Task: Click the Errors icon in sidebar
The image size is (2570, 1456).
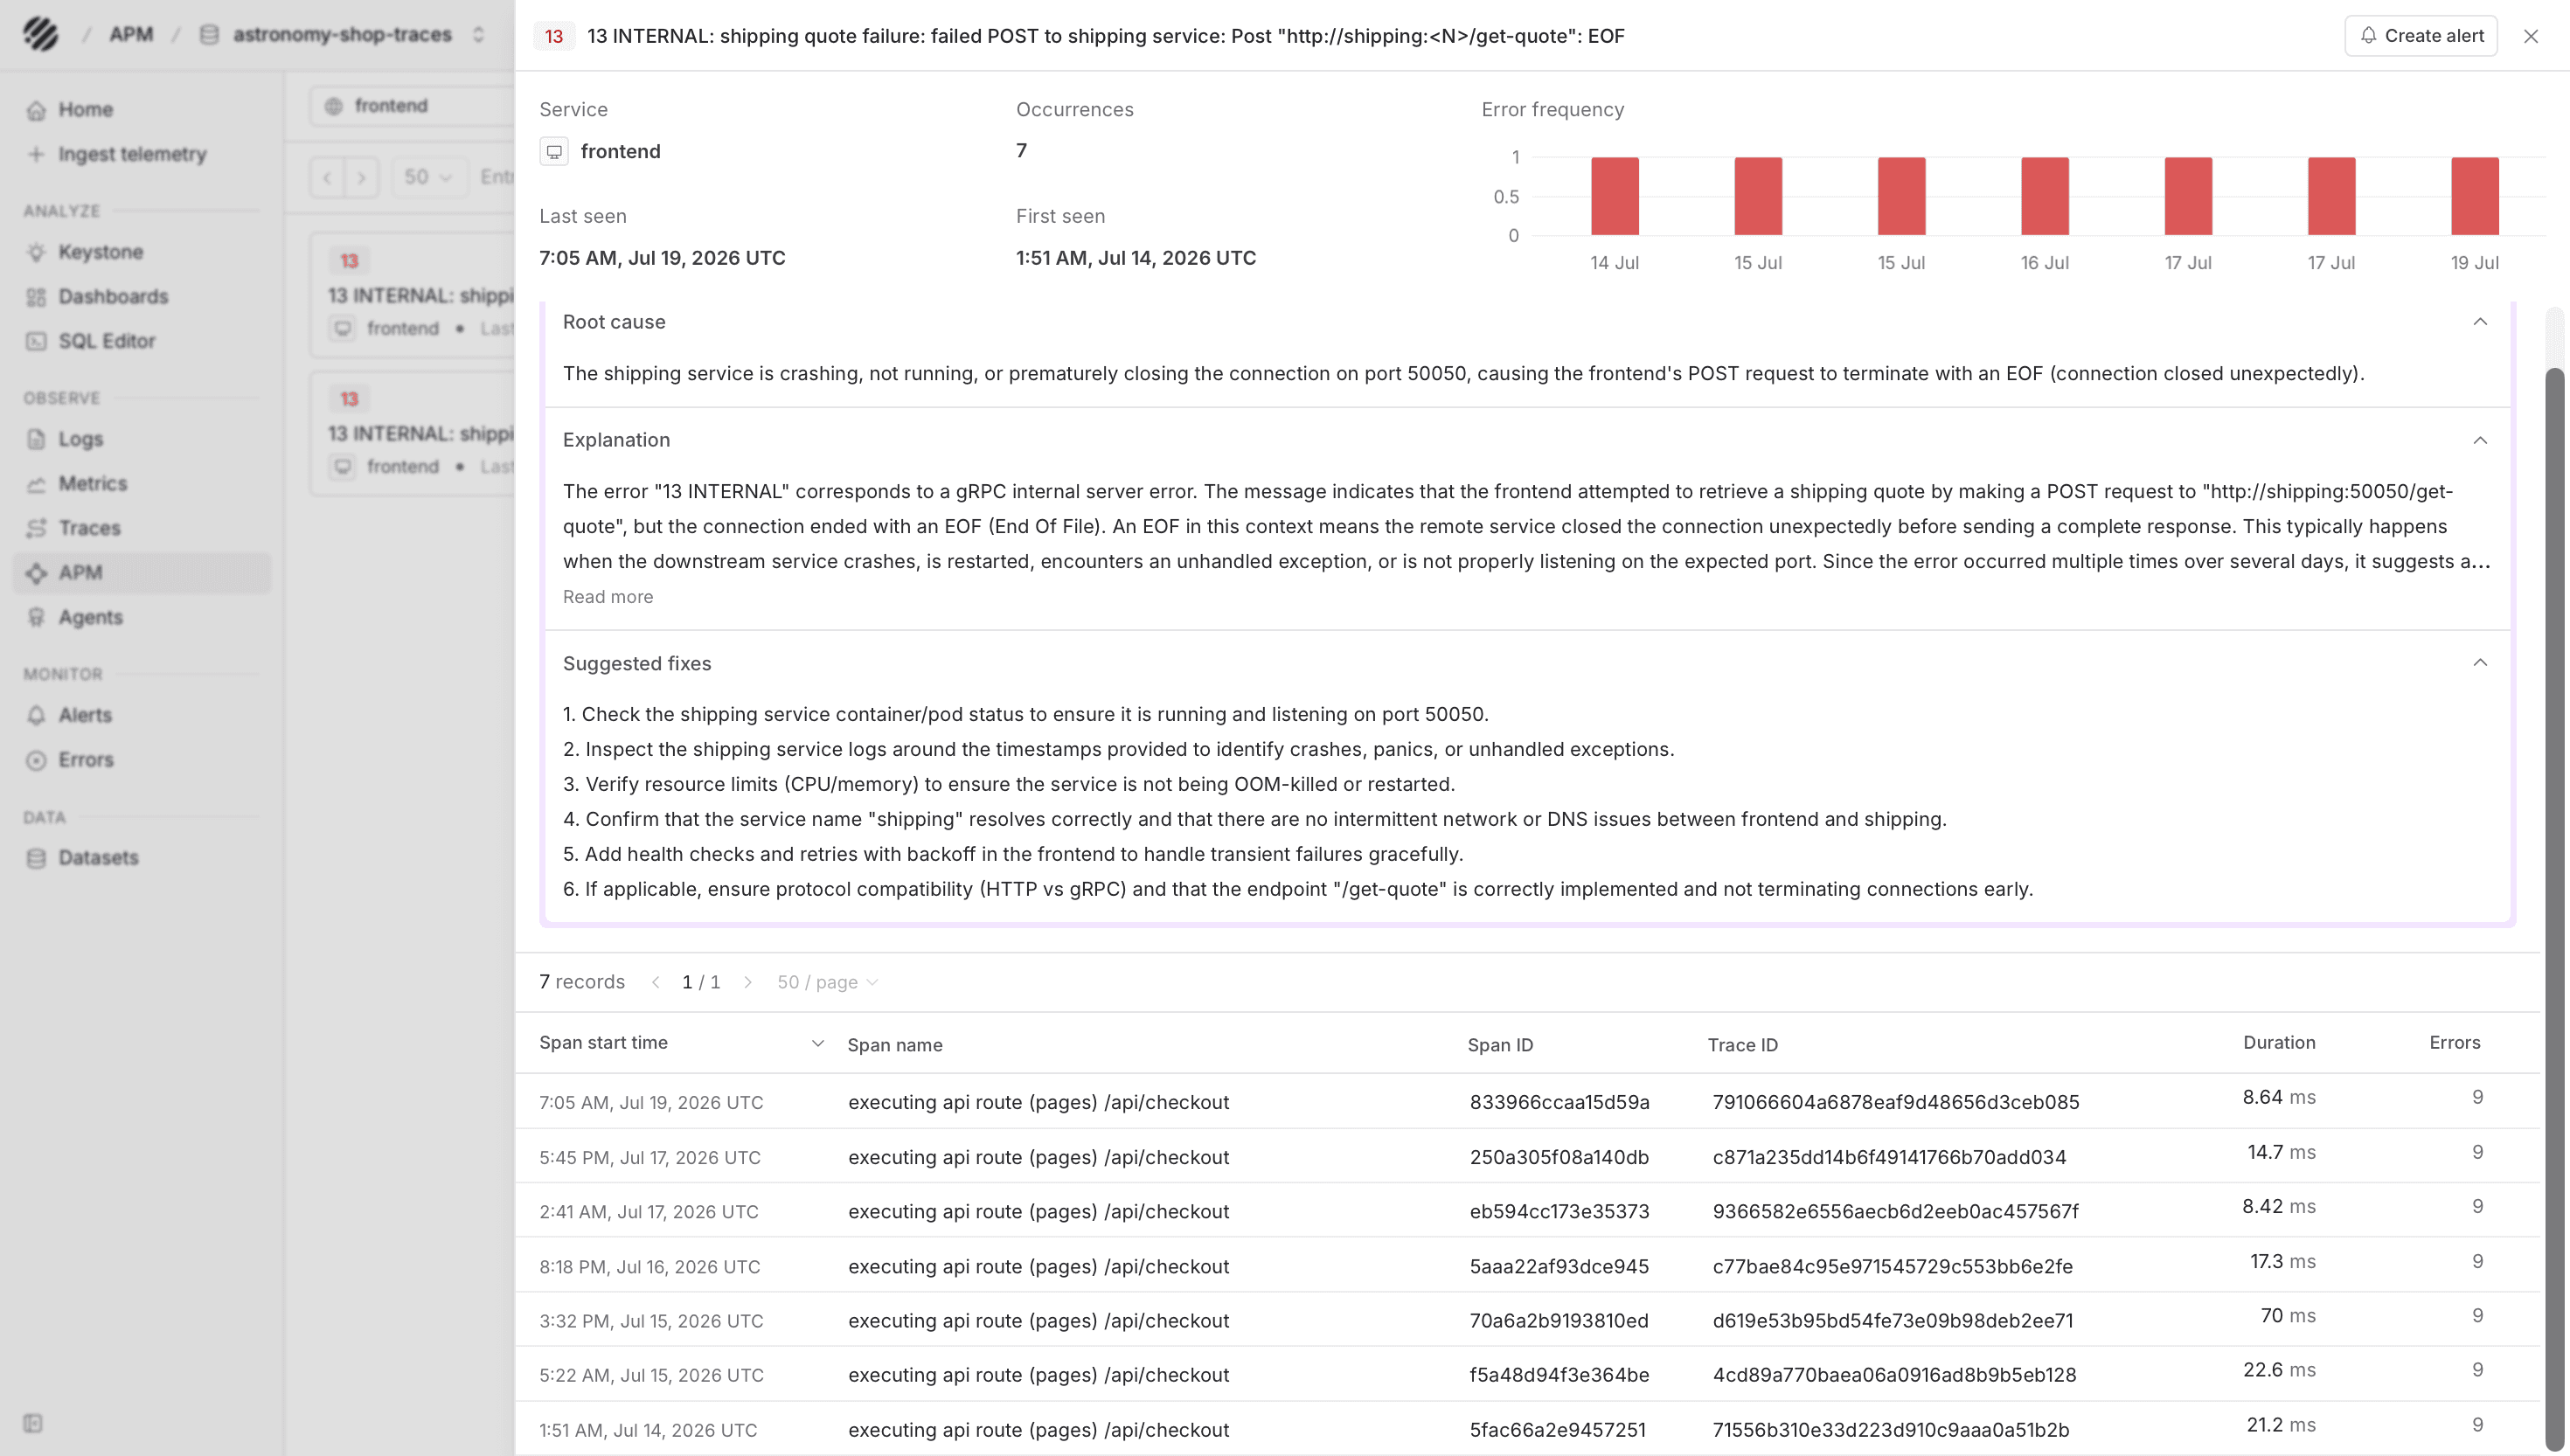Action: [37, 760]
